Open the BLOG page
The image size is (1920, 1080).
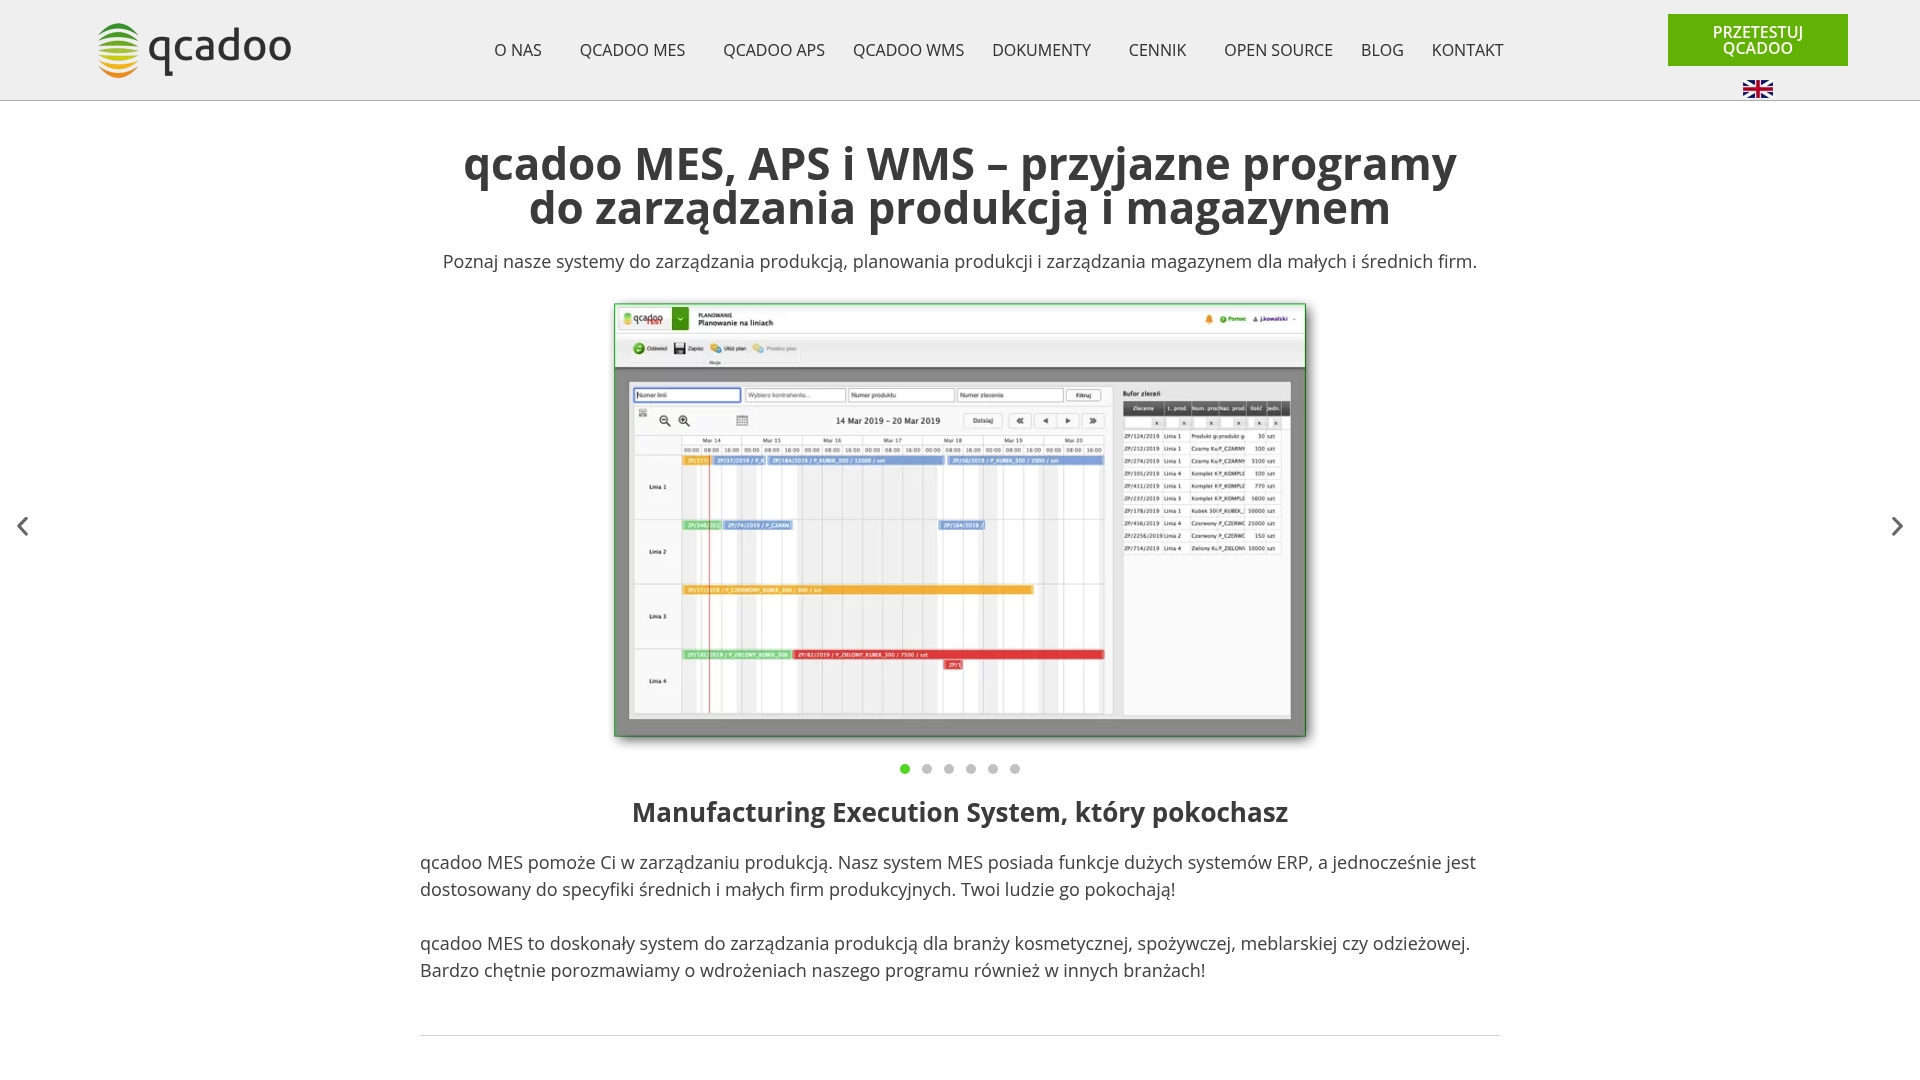click(x=1382, y=50)
